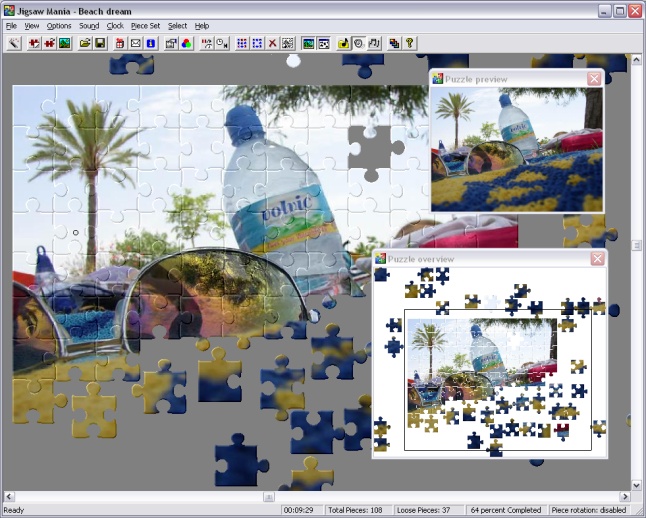
Task: Click the envelope mail toolbar icon
Action: tap(136, 43)
